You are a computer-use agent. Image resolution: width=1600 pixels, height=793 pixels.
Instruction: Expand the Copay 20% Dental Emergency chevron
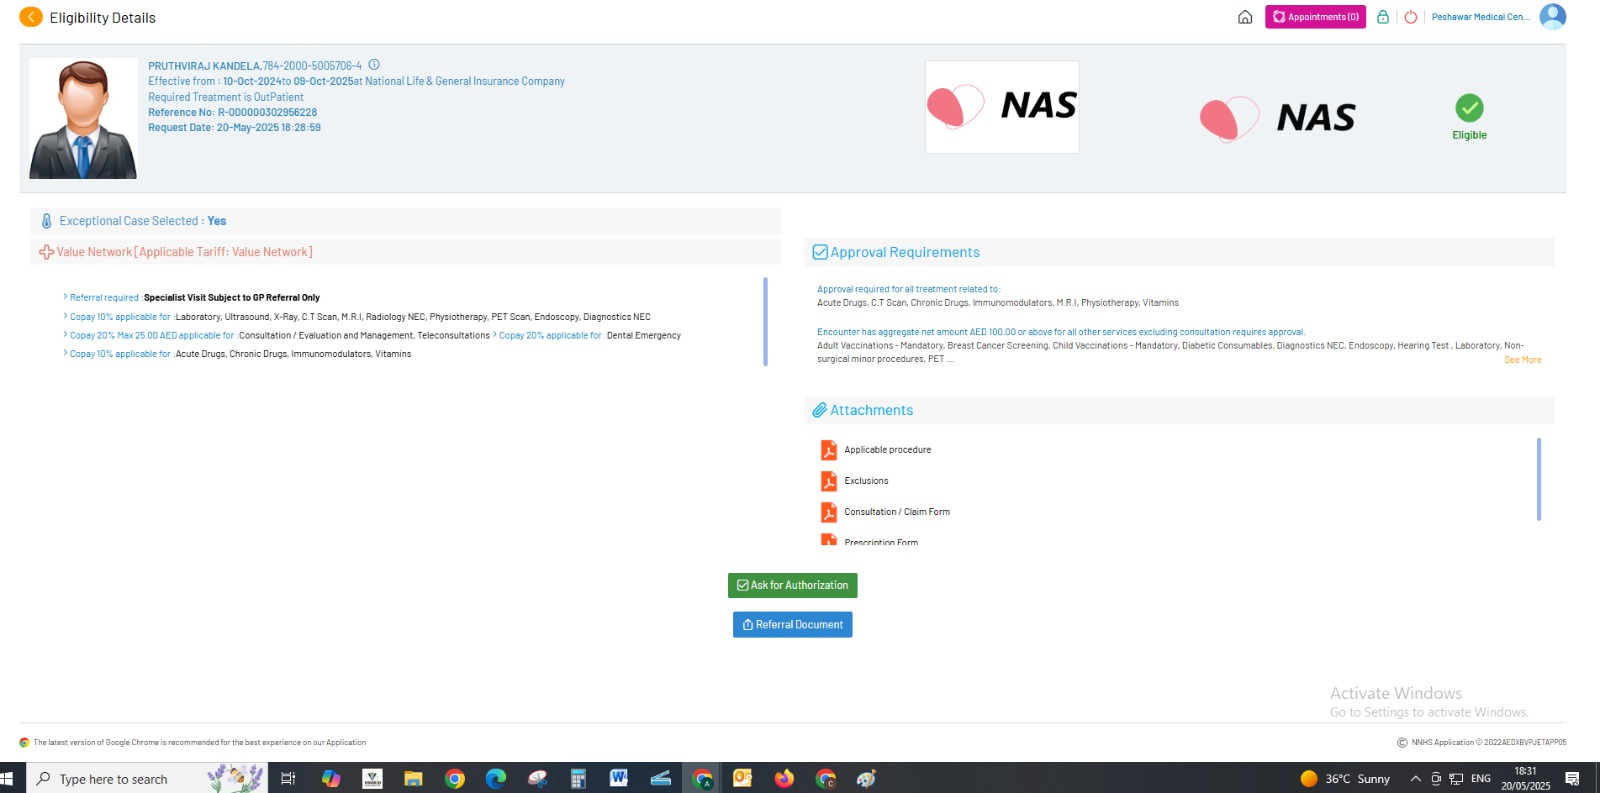tap(495, 335)
